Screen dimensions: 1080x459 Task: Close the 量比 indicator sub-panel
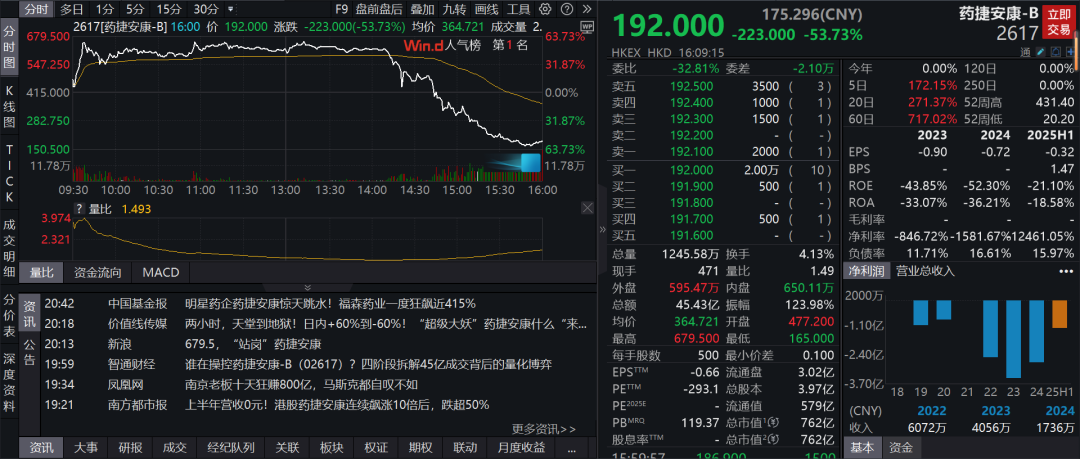pos(588,208)
